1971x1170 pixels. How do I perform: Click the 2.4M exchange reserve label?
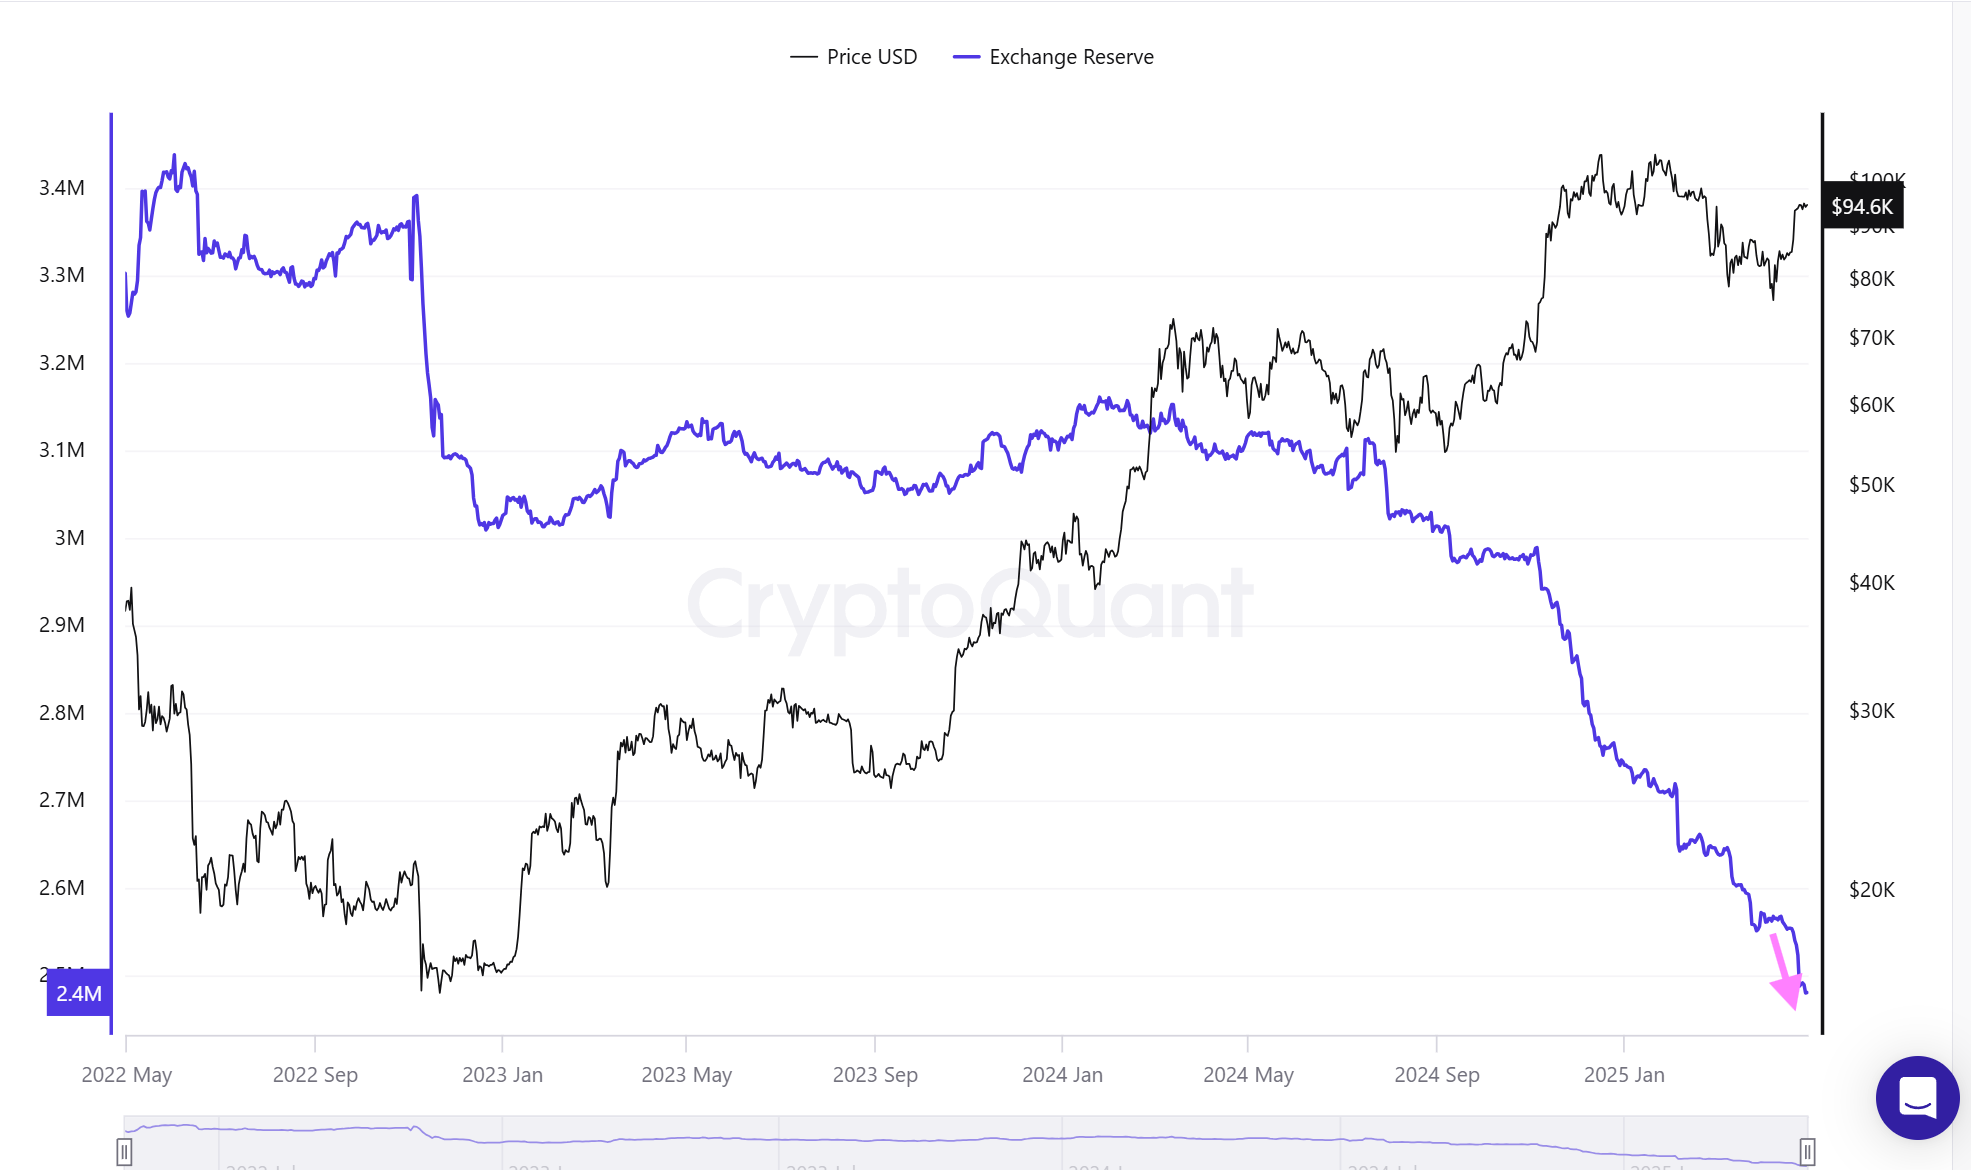pos(79,993)
